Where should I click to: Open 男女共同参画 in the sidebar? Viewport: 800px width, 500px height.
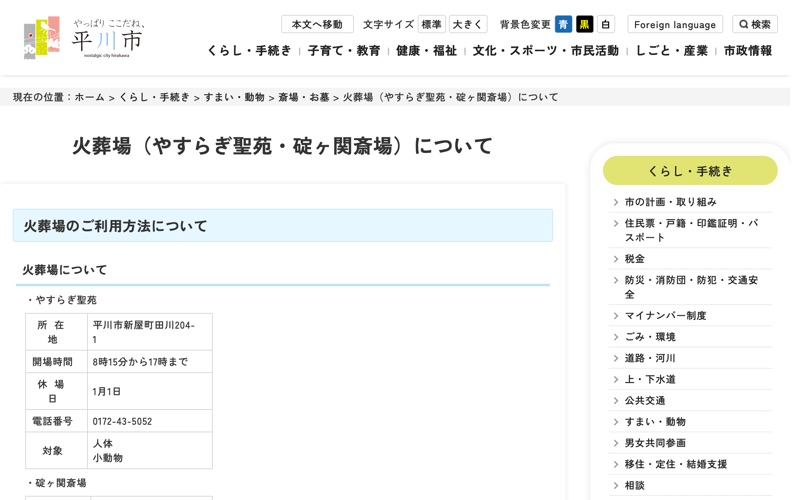point(655,443)
